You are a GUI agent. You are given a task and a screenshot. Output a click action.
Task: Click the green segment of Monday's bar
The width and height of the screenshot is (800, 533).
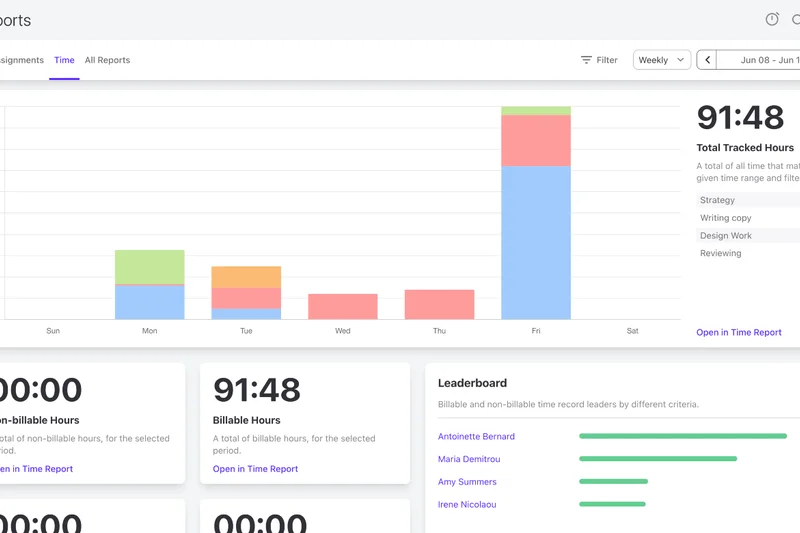coord(150,267)
